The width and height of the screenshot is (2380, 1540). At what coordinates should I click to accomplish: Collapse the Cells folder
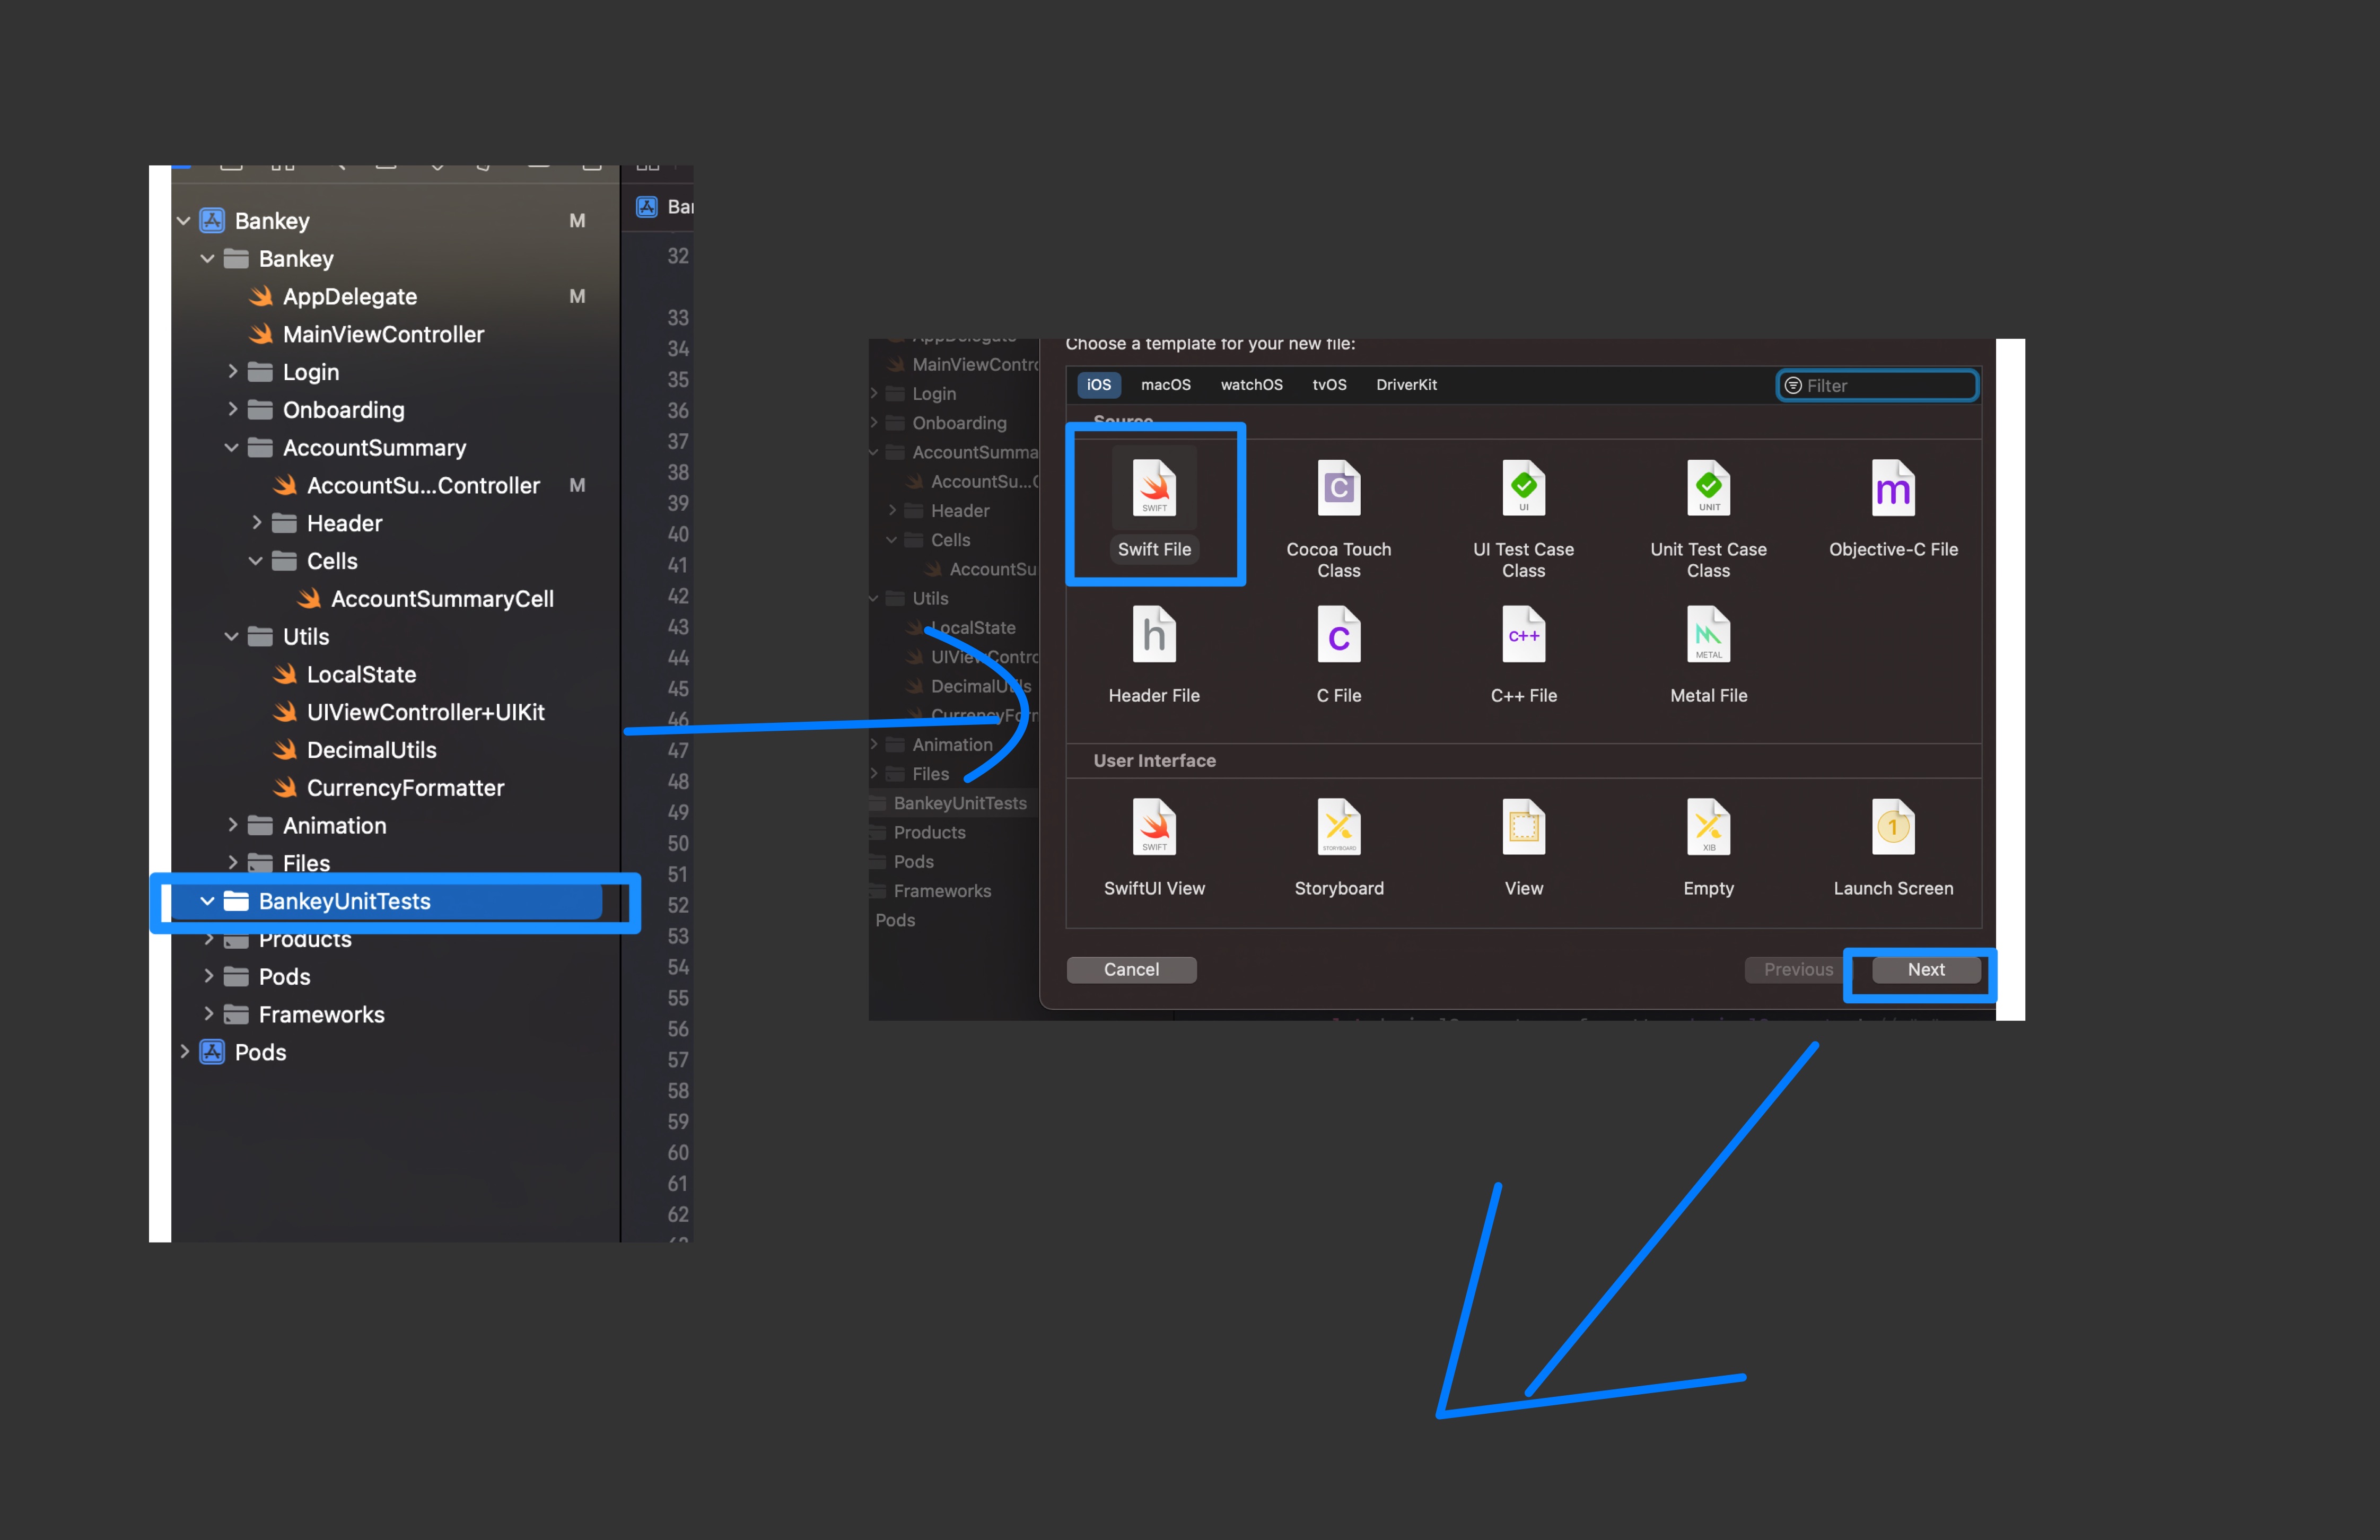coord(256,560)
